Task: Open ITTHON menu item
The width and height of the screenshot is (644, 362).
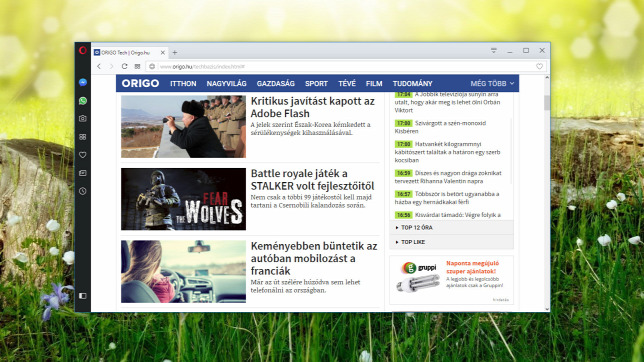Action: [x=183, y=83]
